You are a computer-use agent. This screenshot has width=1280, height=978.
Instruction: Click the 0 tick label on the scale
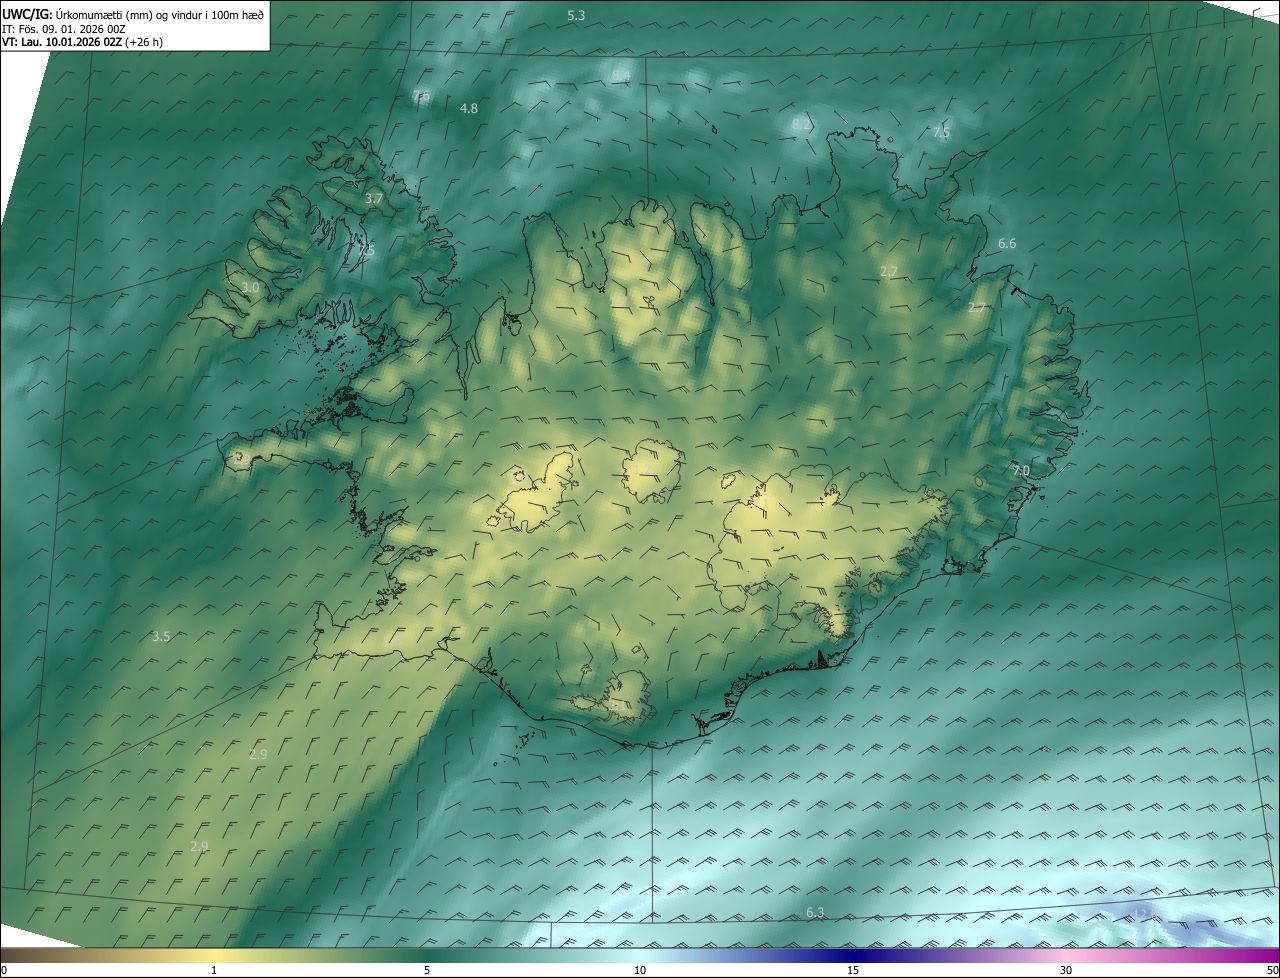(4, 971)
